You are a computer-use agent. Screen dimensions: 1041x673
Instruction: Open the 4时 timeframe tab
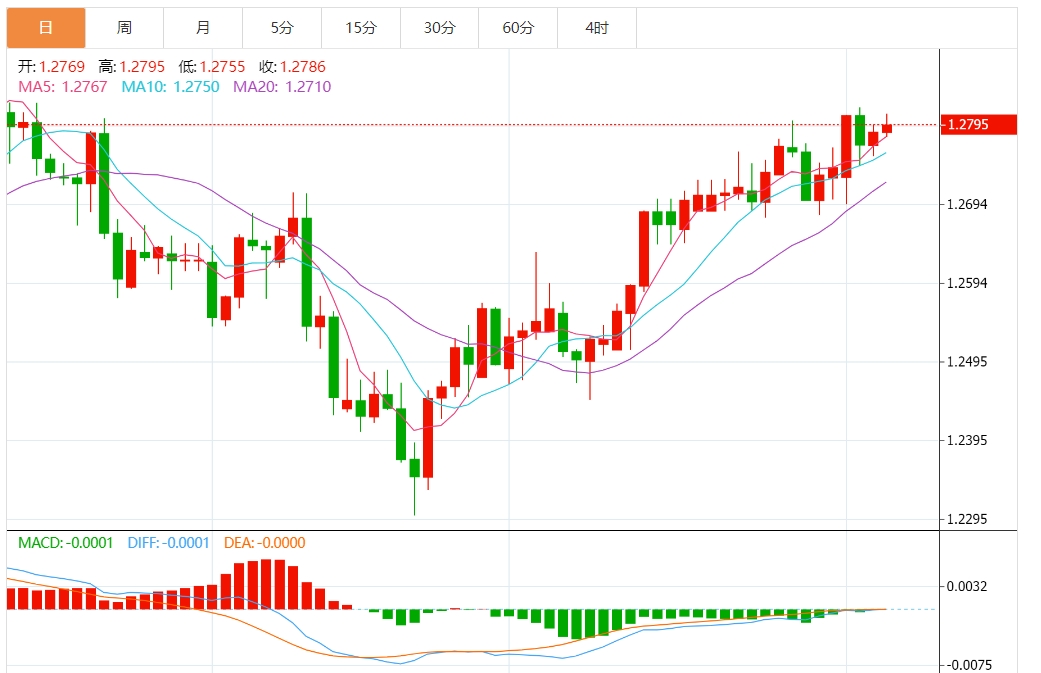tap(597, 28)
